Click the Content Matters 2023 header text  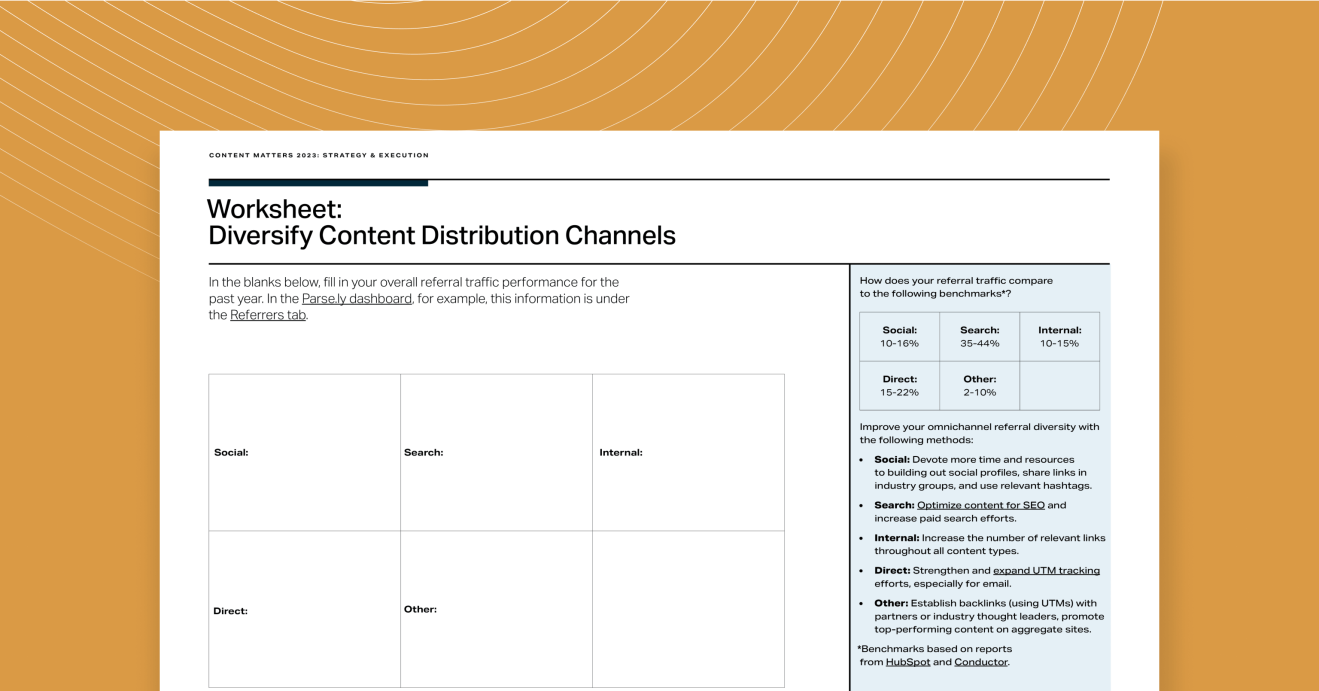click(x=319, y=156)
